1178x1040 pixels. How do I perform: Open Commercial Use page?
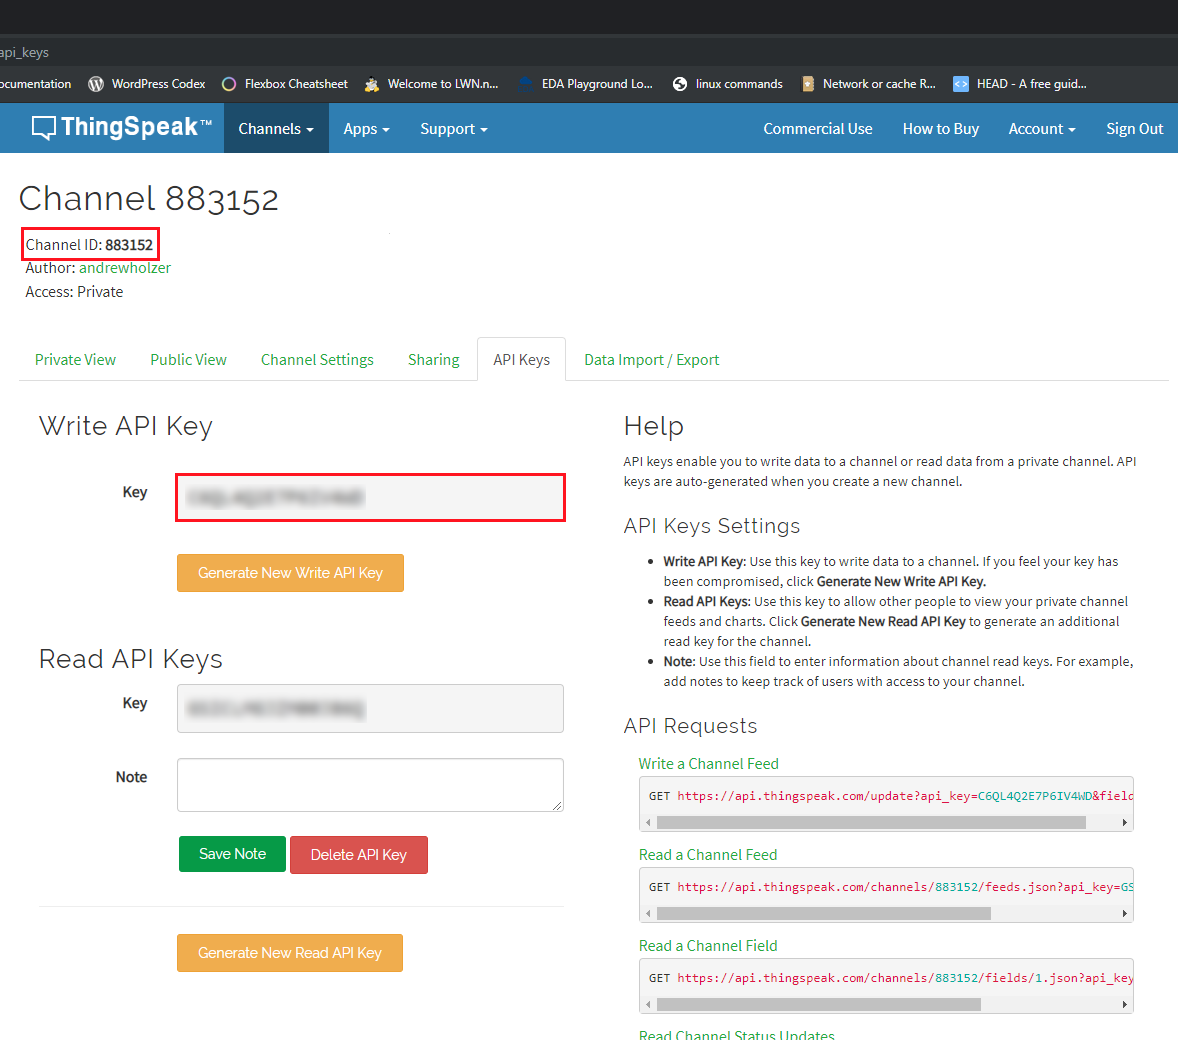(x=818, y=128)
